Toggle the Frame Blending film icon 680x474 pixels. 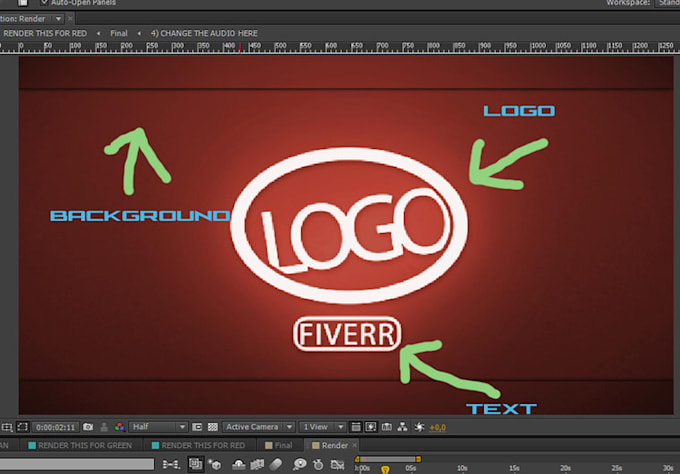(257, 465)
